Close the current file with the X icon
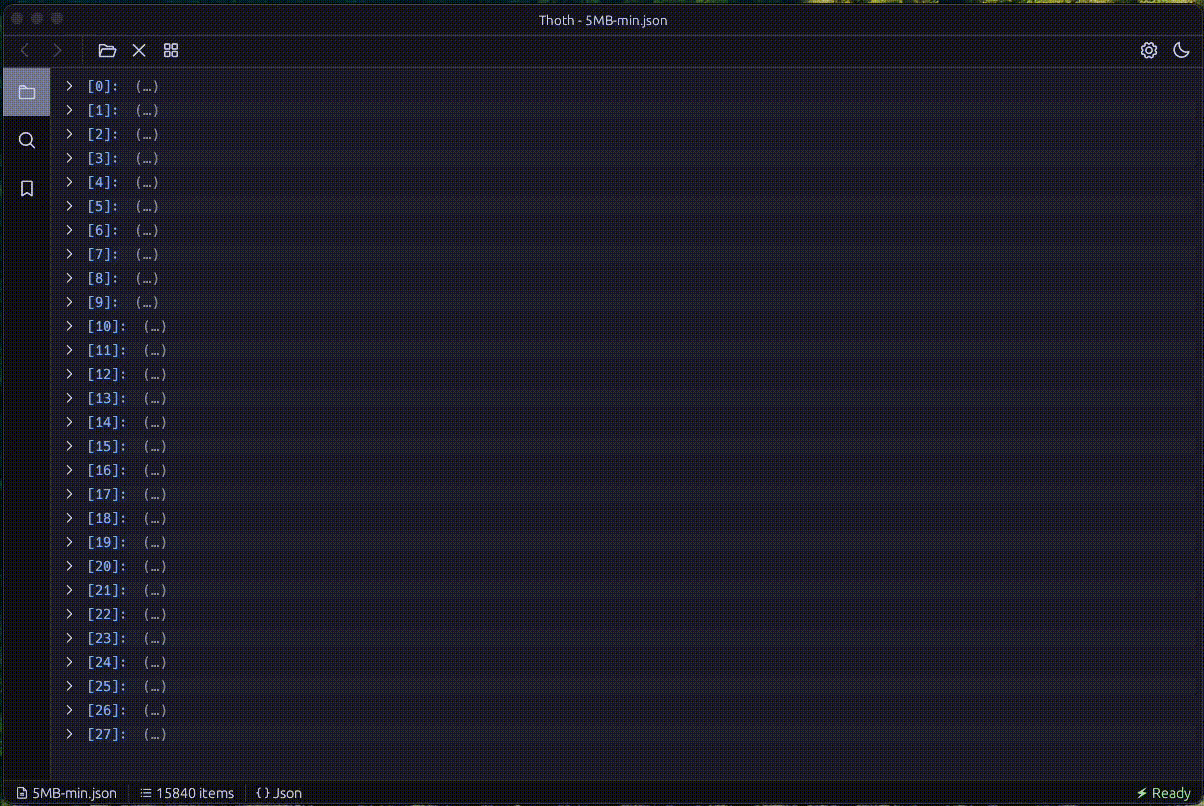Screen dimensions: 1204x806 point(139,50)
